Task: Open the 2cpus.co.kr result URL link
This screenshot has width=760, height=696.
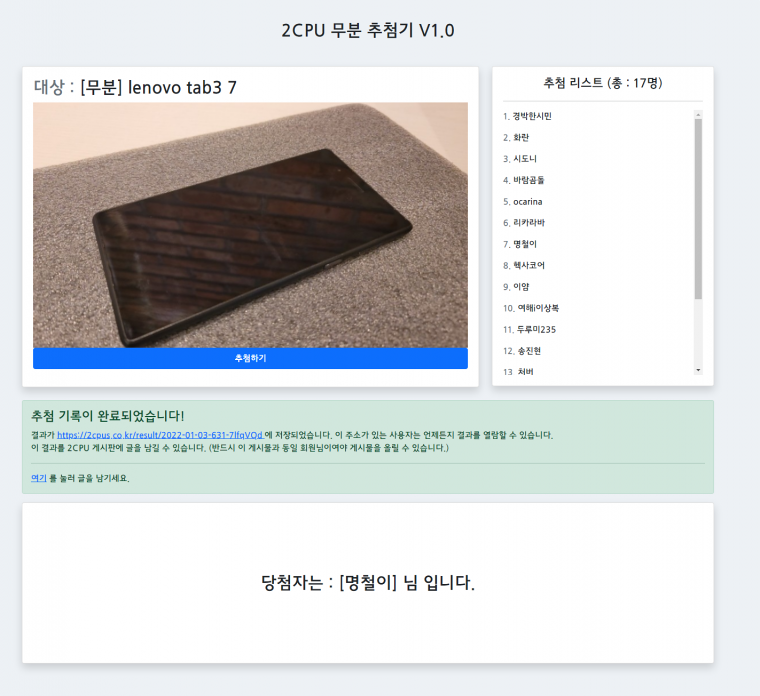Action: pos(160,435)
